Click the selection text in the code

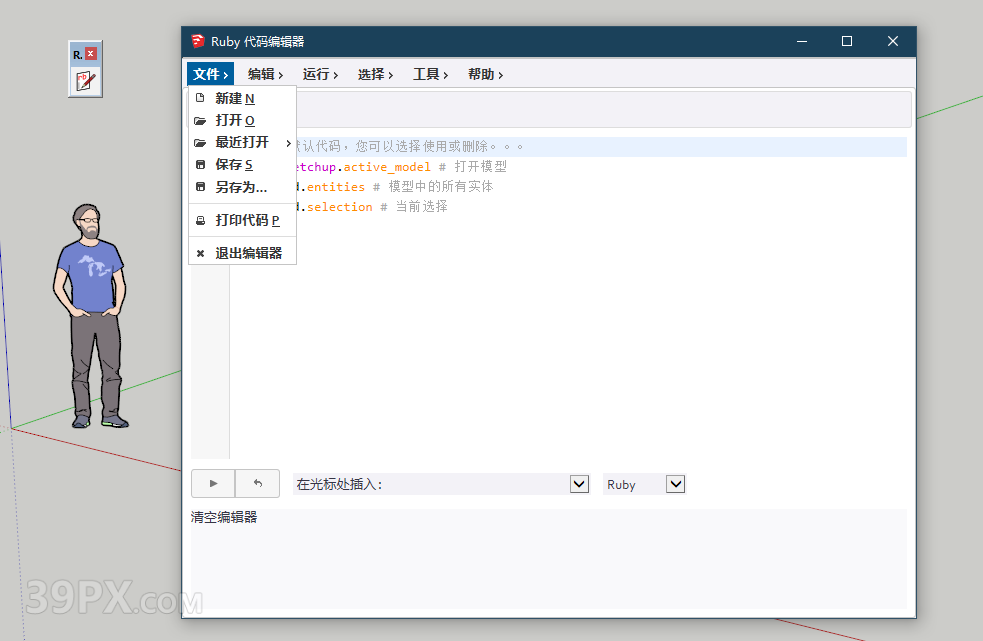(339, 207)
